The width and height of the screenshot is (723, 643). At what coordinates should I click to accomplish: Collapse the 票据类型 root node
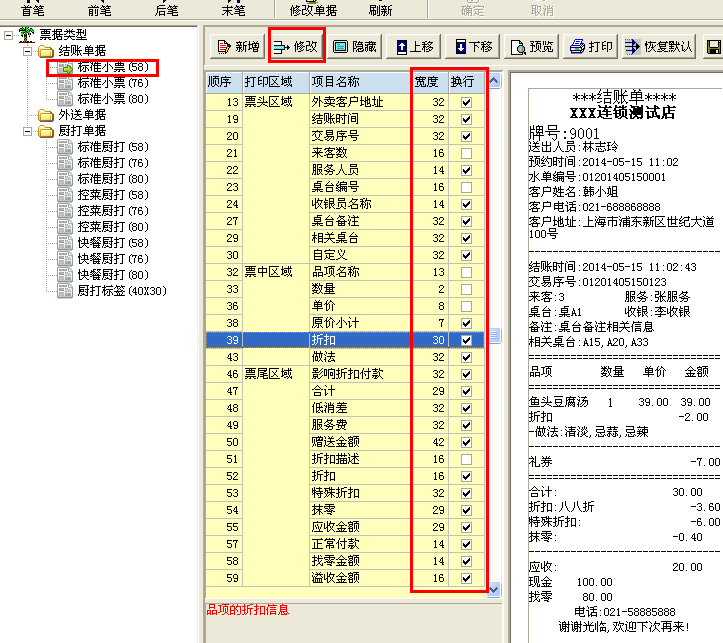coord(9,35)
